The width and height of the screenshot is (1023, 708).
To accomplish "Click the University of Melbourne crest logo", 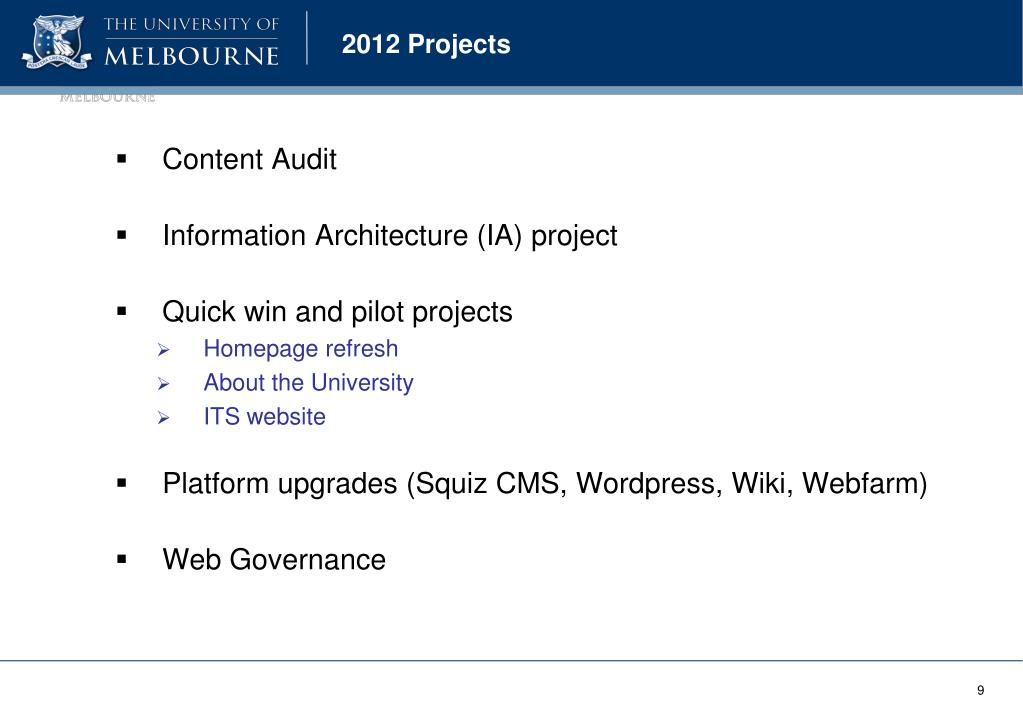I will [57, 42].
